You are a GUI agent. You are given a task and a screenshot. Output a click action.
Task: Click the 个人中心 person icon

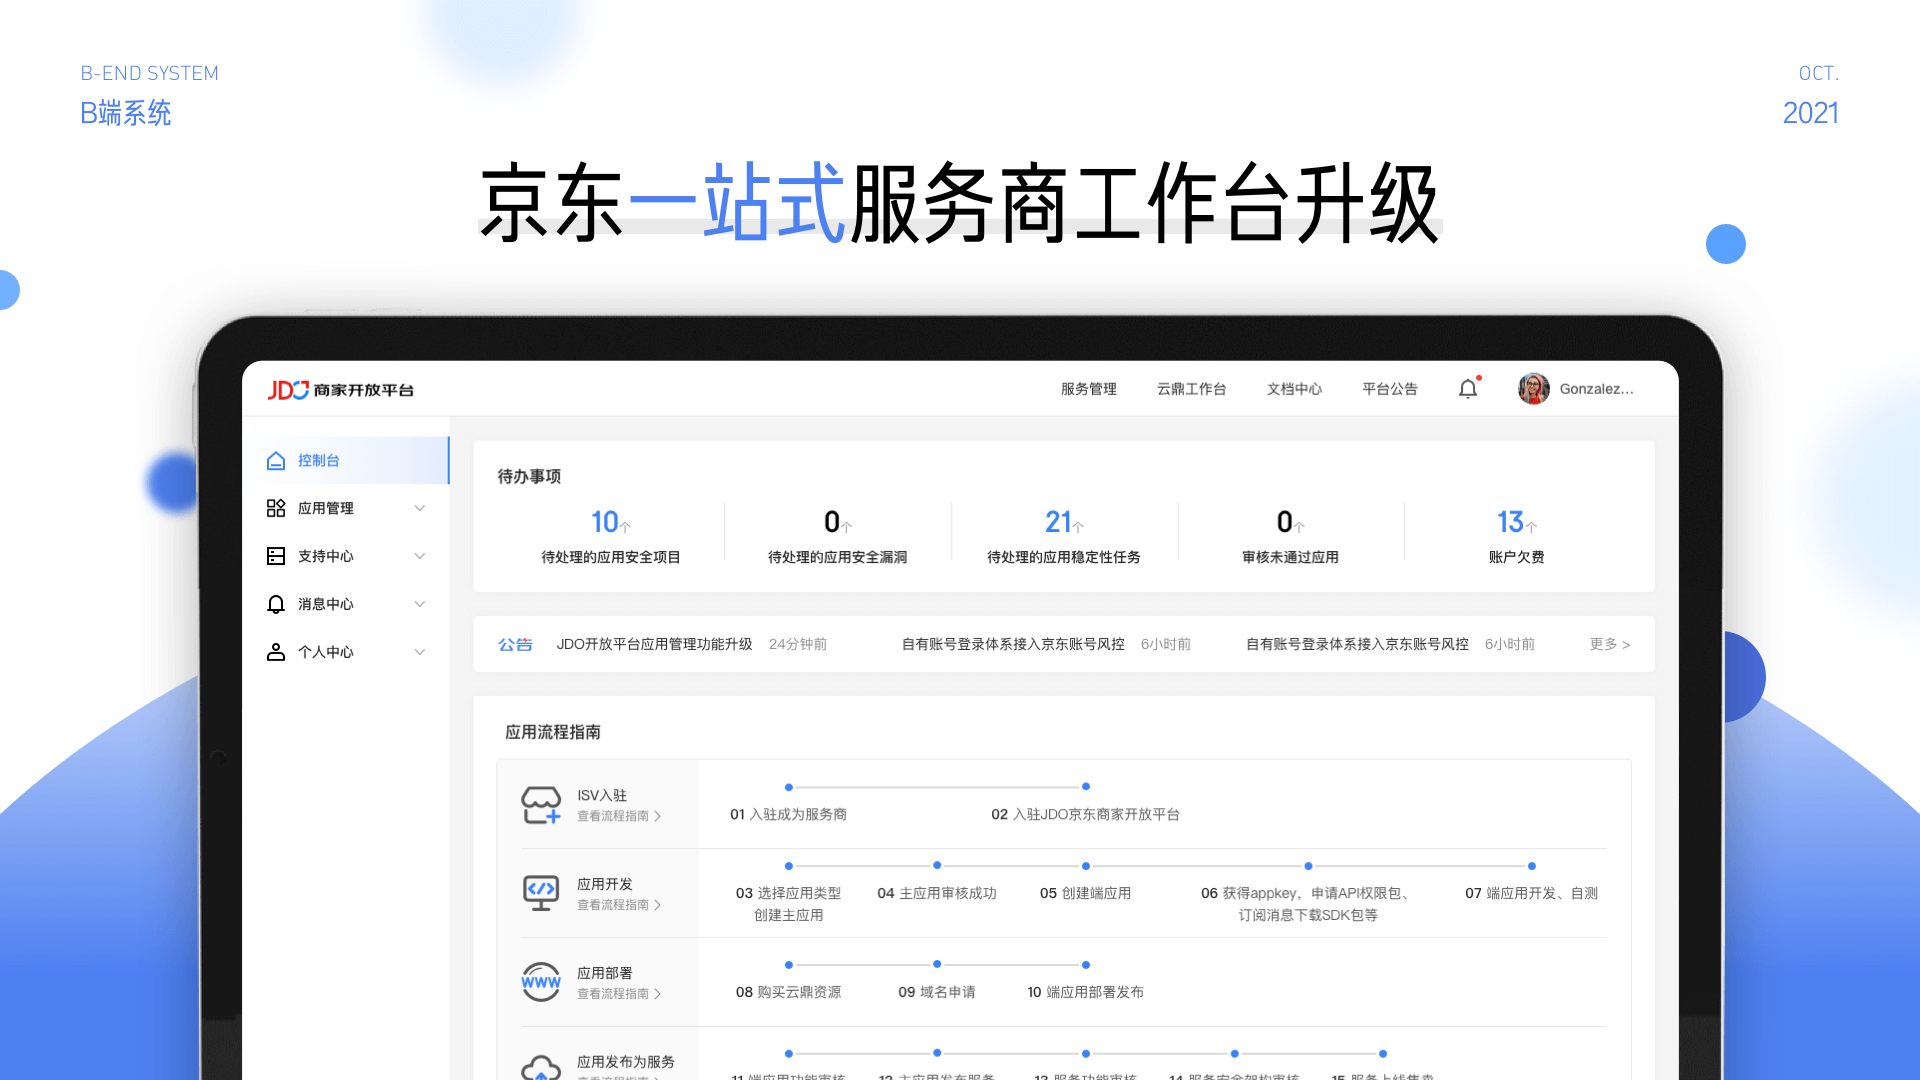[x=276, y=652]
